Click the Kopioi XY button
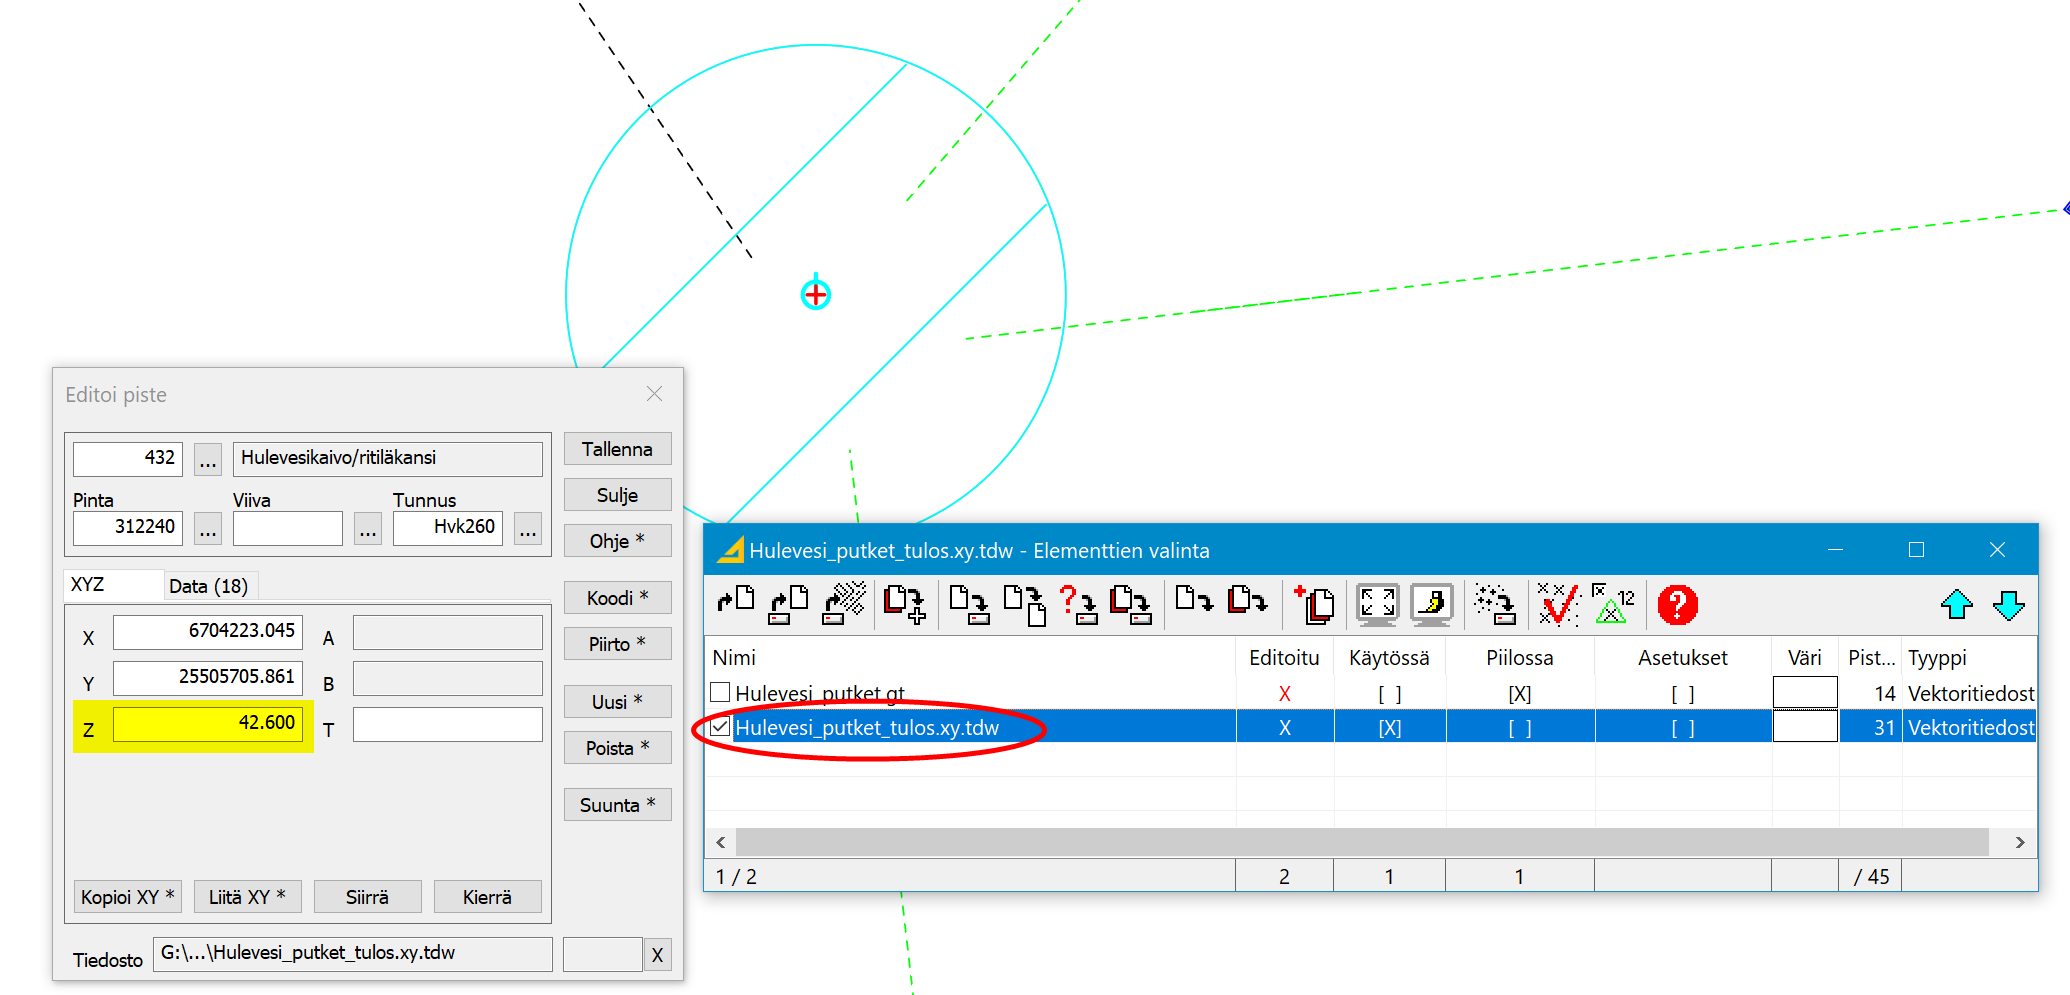Viewport: 2070px width, 995px height. (127, 897)
